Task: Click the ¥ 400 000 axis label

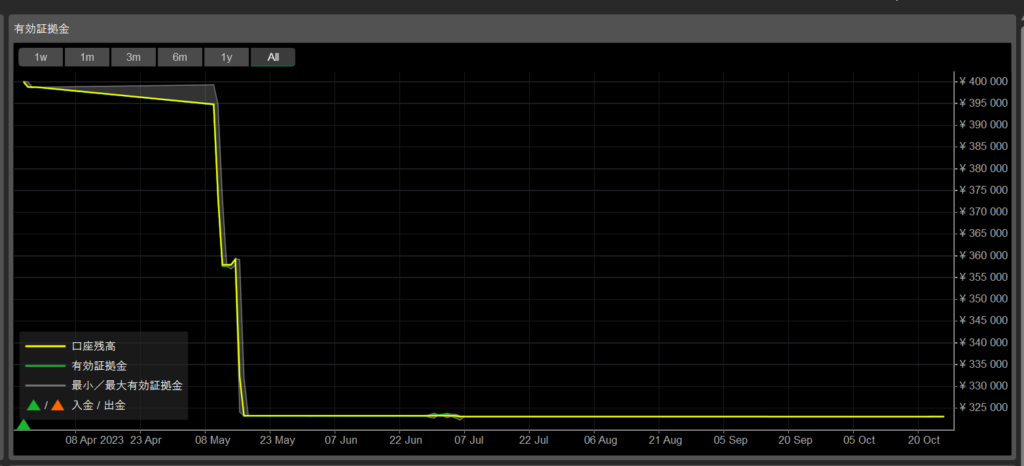Action: 986,81
